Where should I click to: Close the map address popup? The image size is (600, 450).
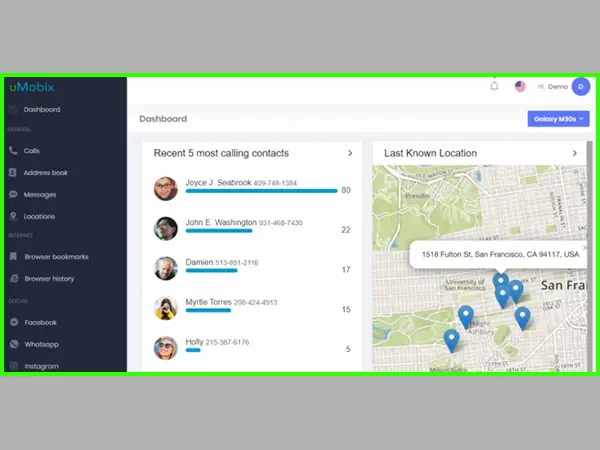point(584,247)
